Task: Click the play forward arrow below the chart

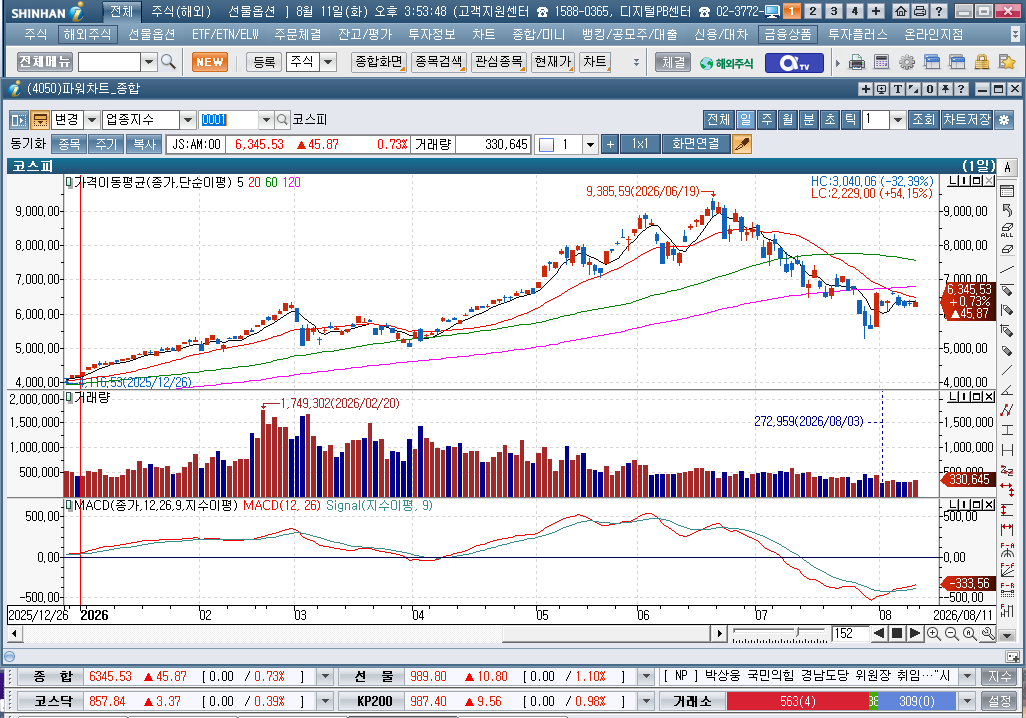Action: coord(915,634)
